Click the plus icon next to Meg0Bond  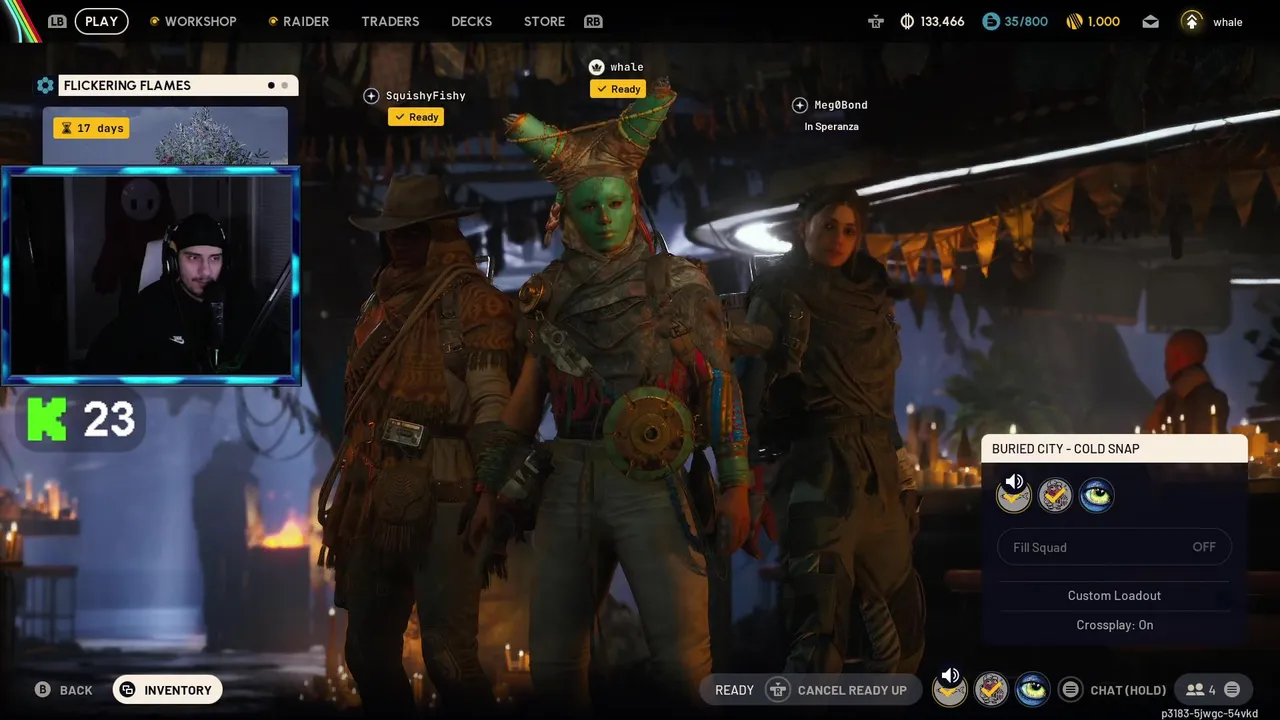(x=800, y=105)
